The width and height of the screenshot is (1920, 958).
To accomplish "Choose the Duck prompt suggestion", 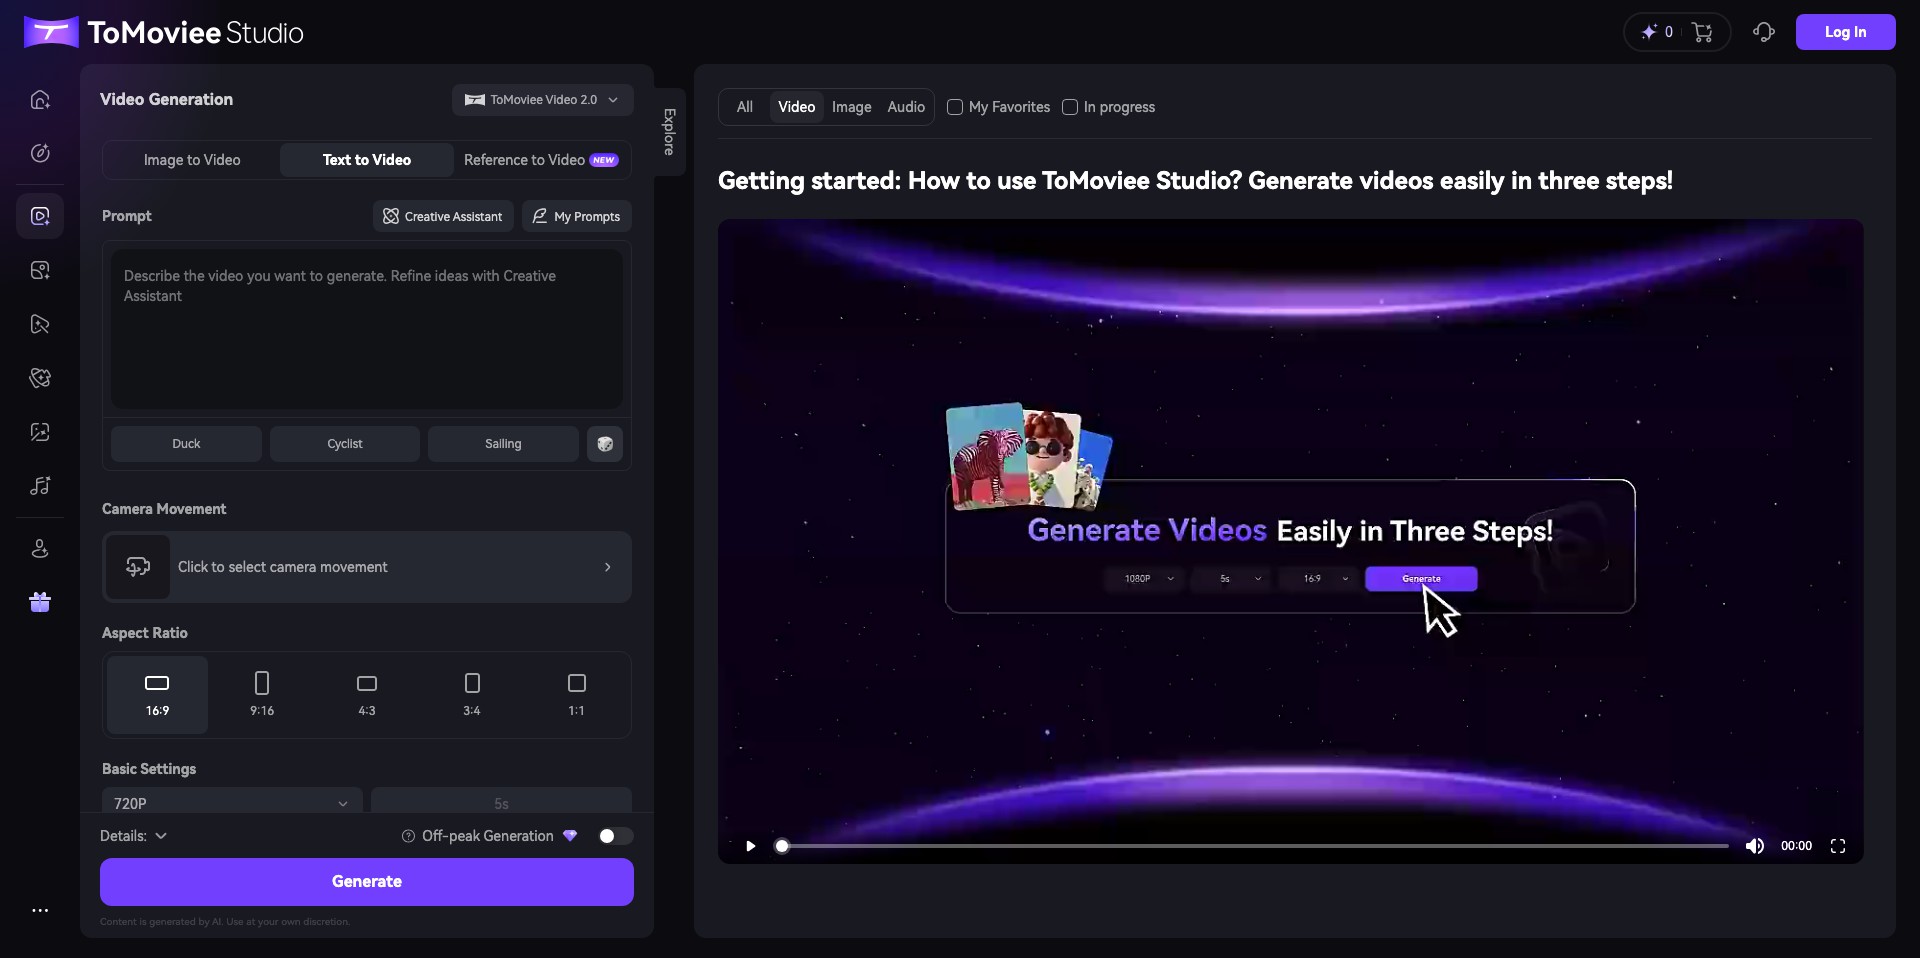I will 186,444.
